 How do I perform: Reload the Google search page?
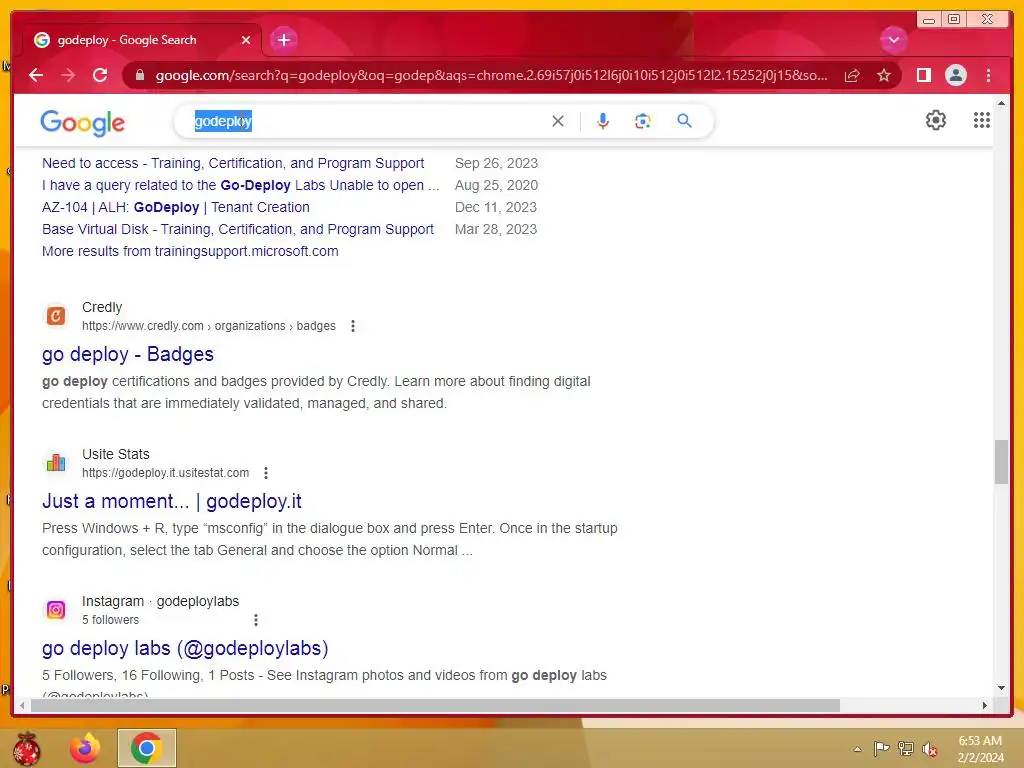point(100,75)
